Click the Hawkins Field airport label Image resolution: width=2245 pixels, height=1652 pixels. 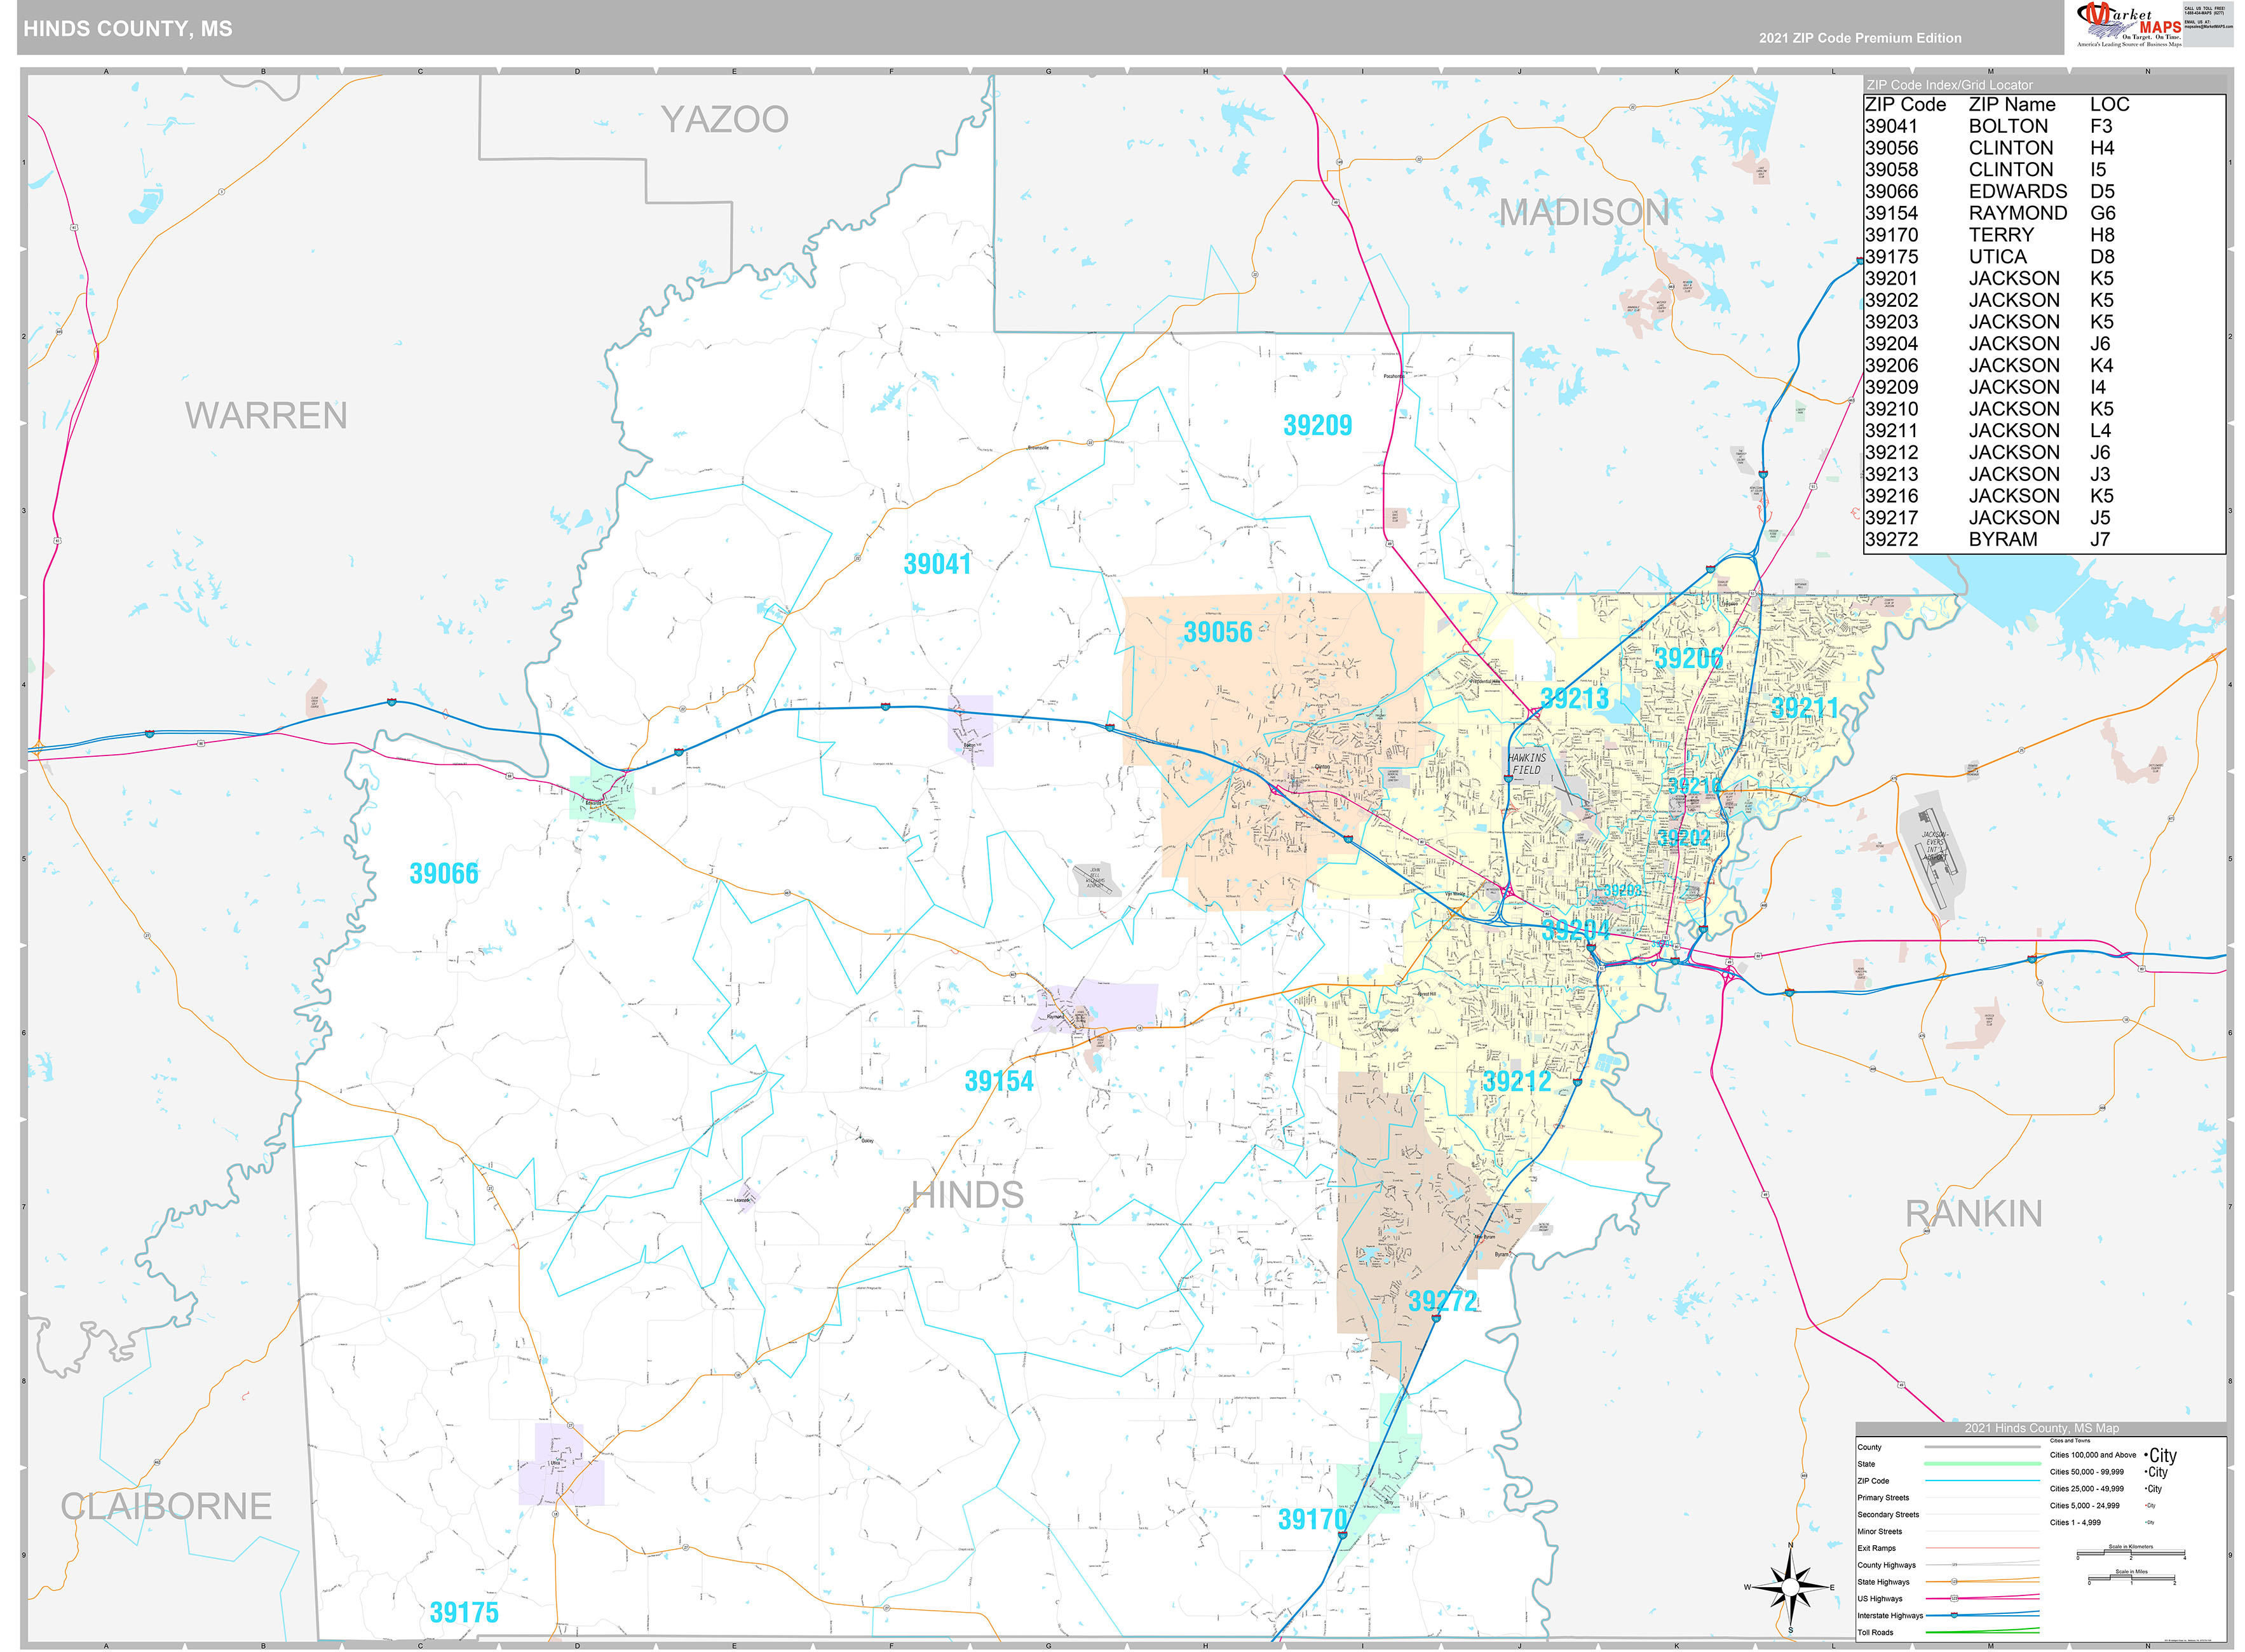[x=1527, y=764]
